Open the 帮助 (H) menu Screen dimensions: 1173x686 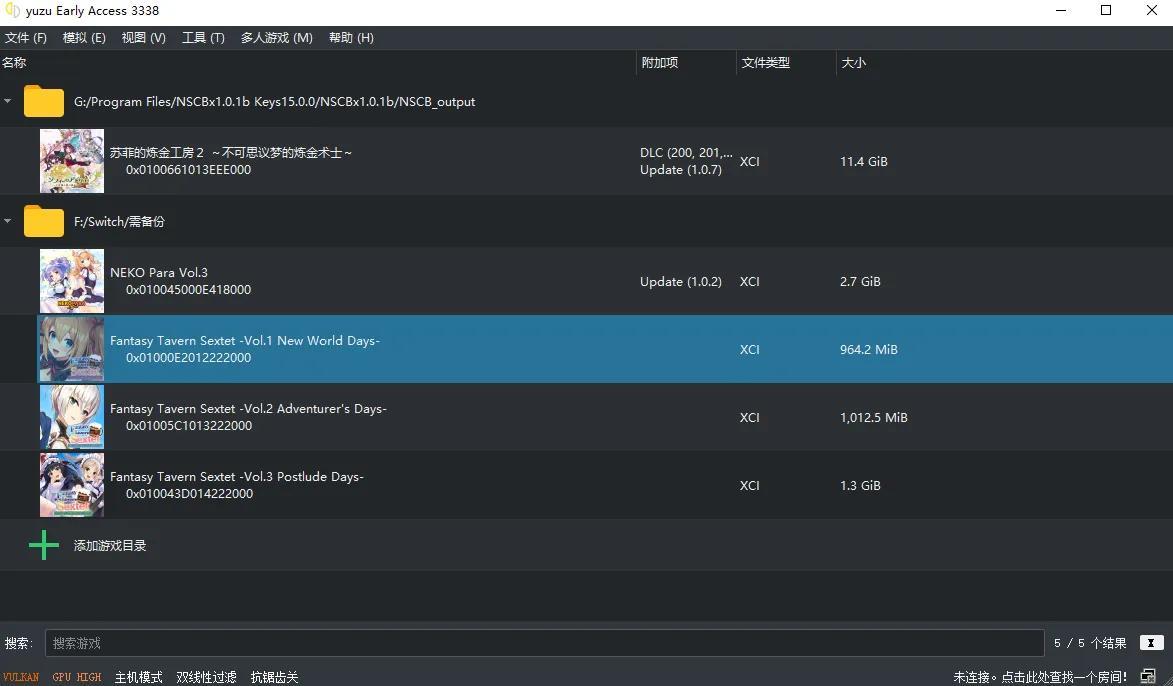tap(351, 37)
